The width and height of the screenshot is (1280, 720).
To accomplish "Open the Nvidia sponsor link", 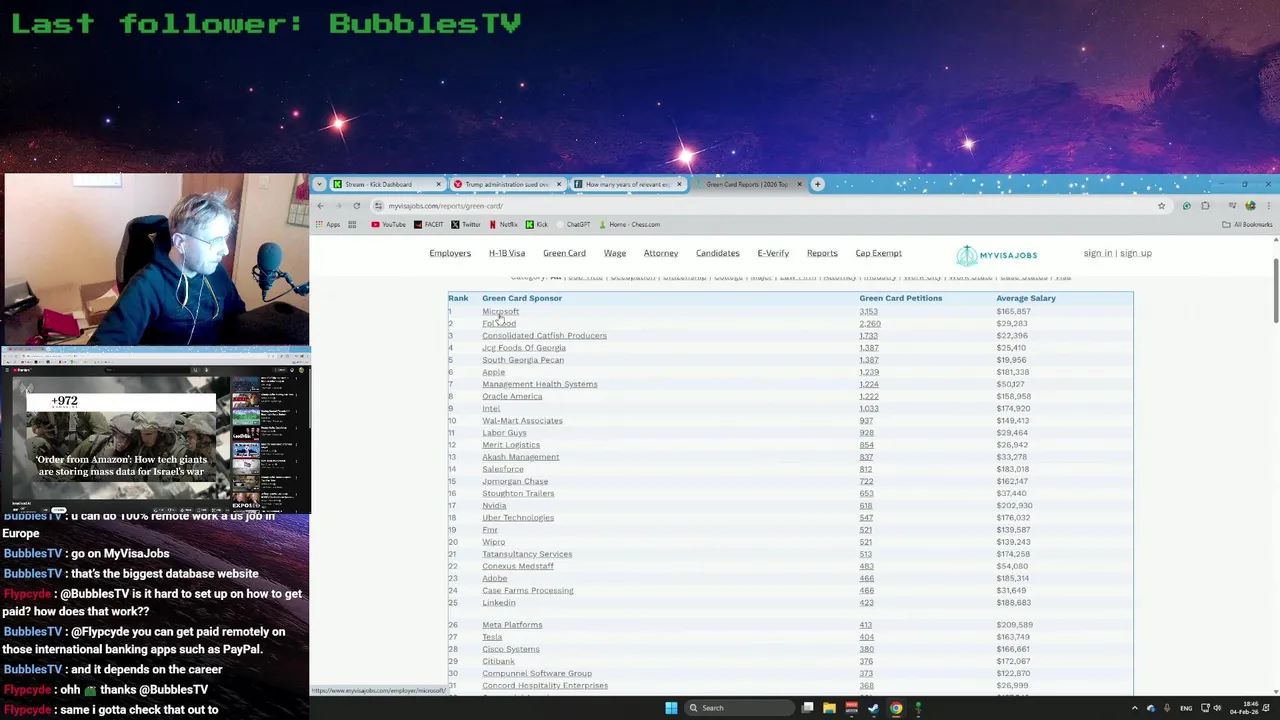I will click(x=494, y=505).
